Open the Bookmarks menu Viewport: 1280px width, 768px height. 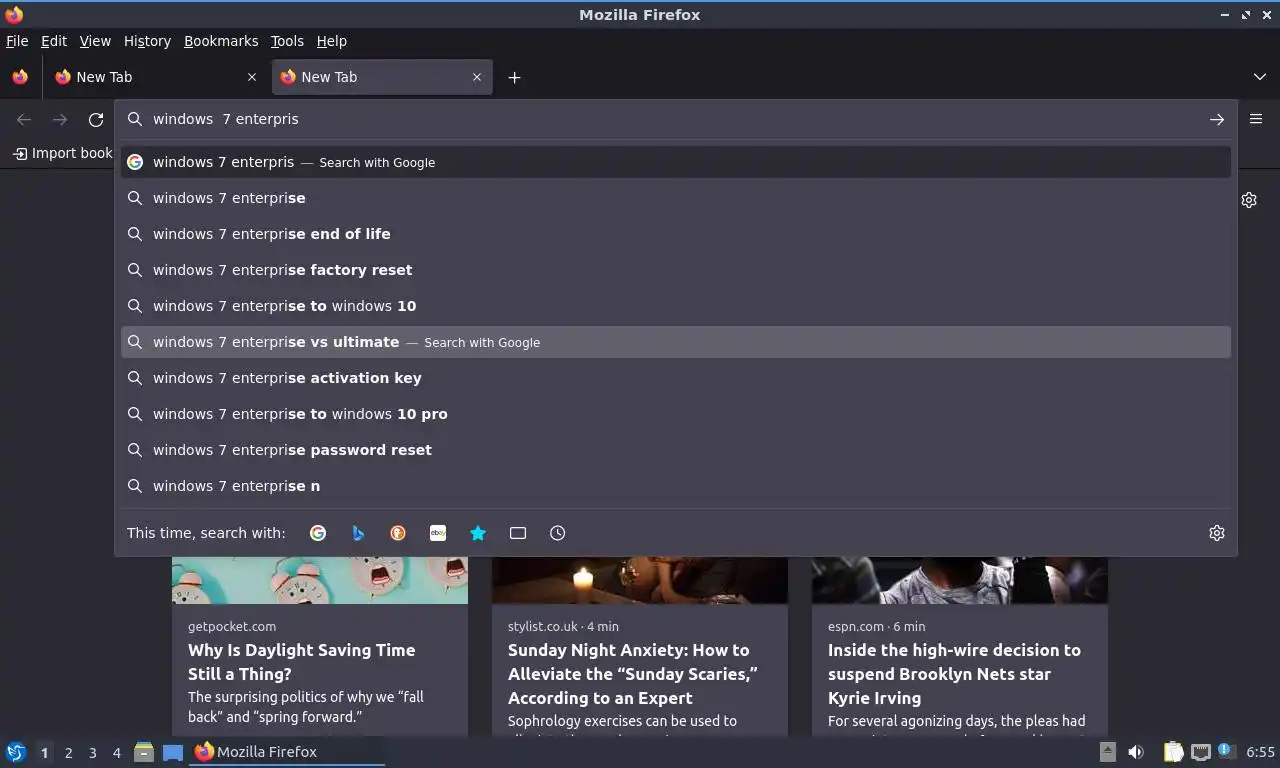click(x=221, y=41)
